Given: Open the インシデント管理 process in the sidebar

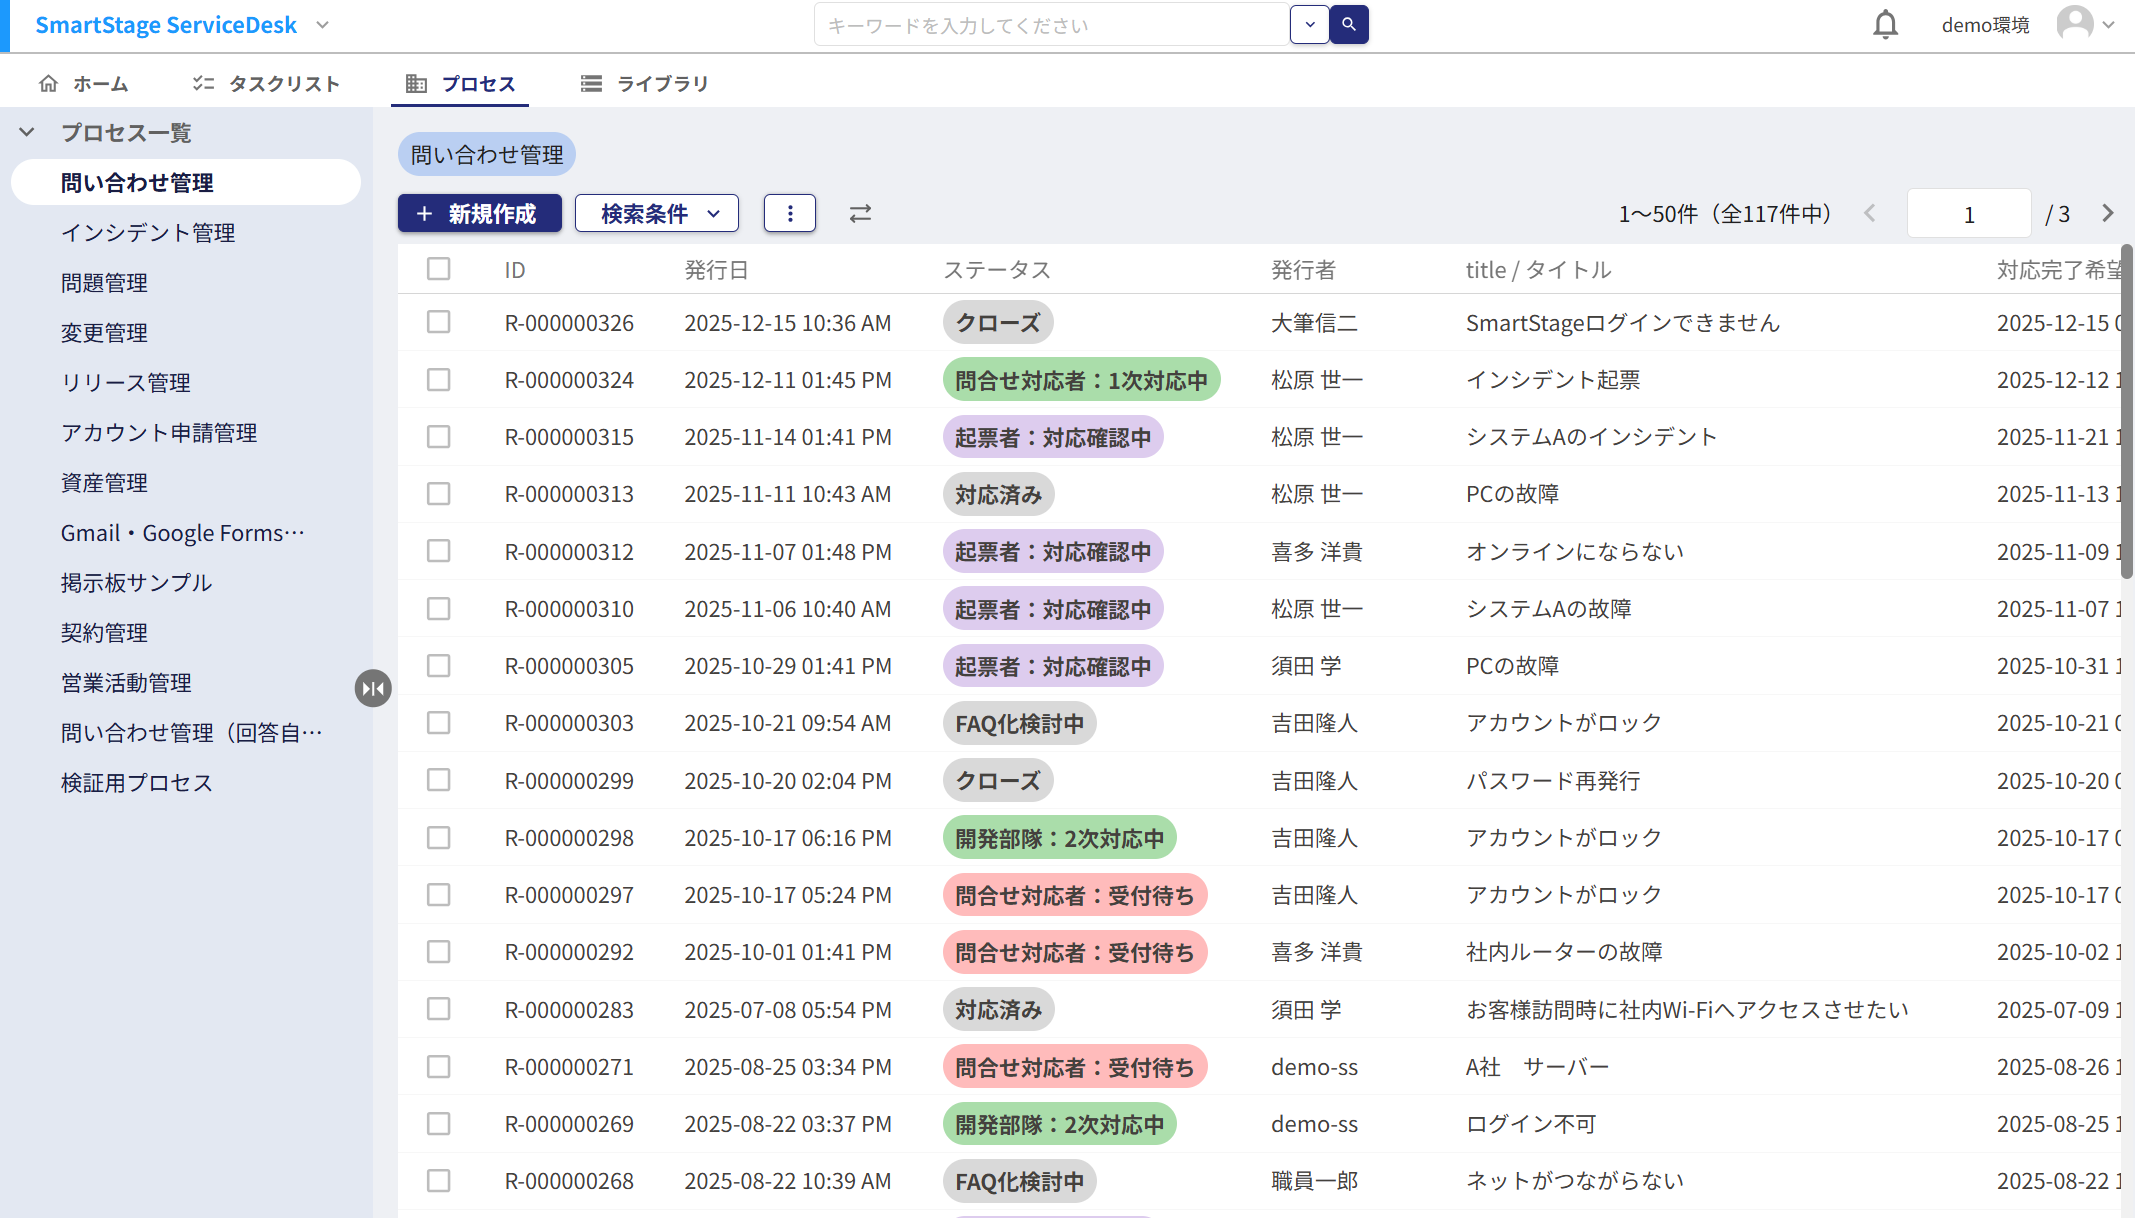Looking at the screenshot, I should (148, 232).
